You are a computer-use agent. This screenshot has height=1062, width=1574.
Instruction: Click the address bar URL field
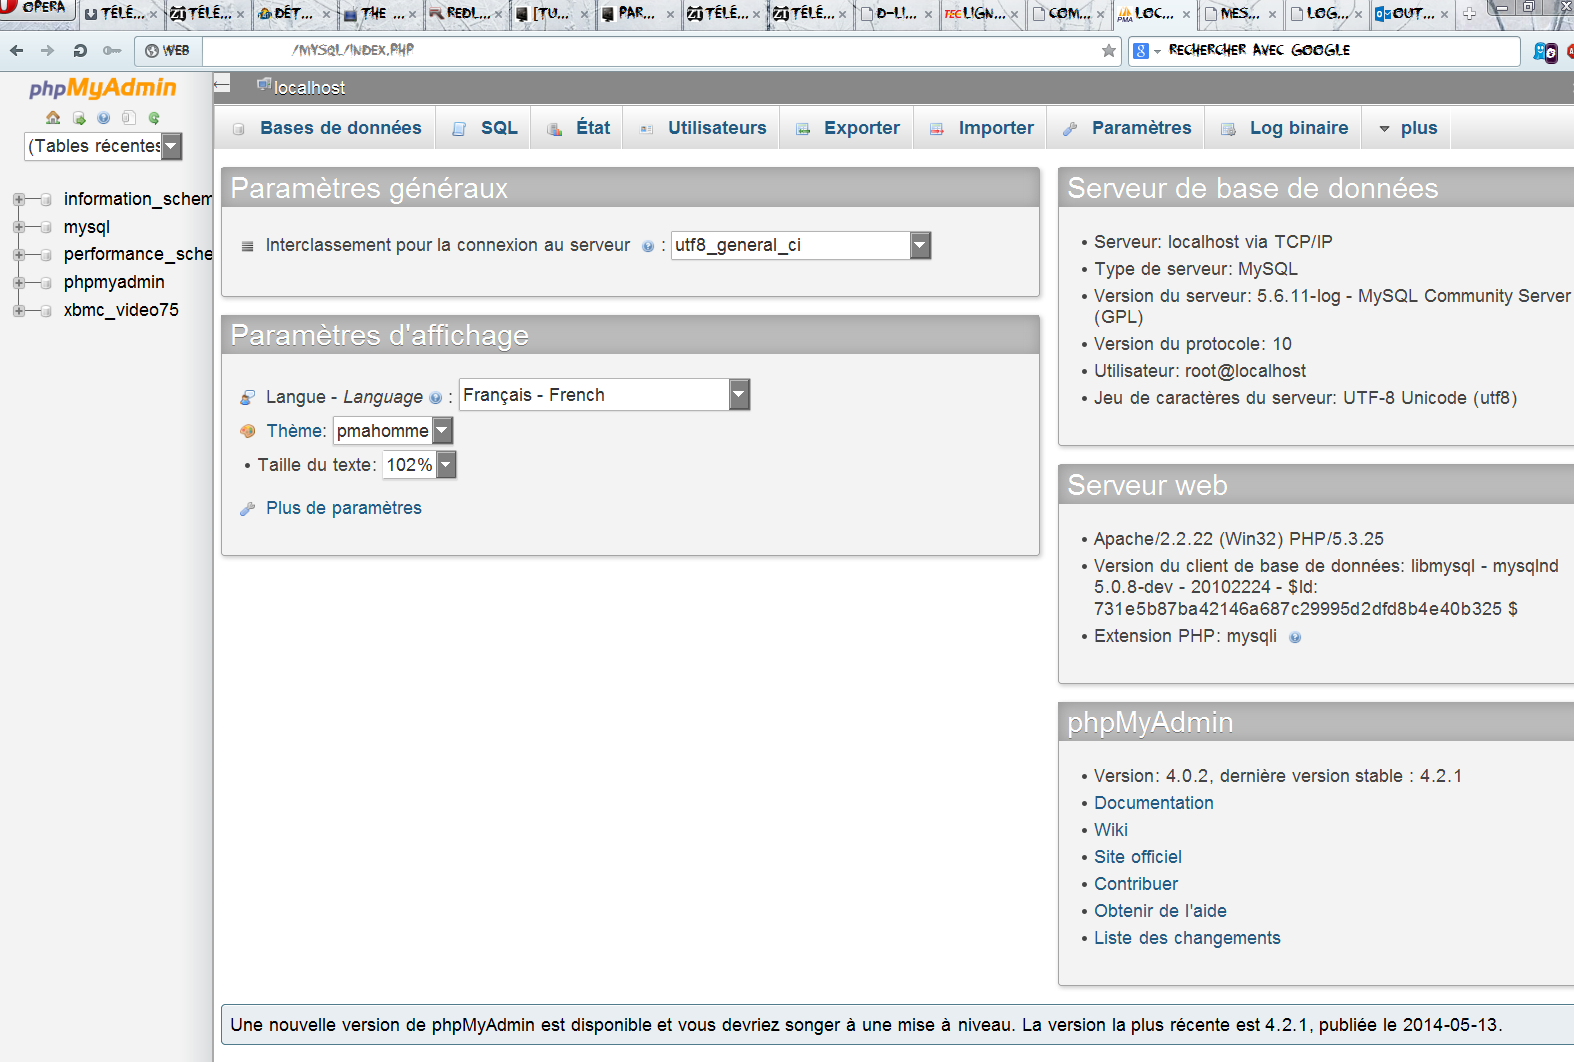(x=650, y=50)
